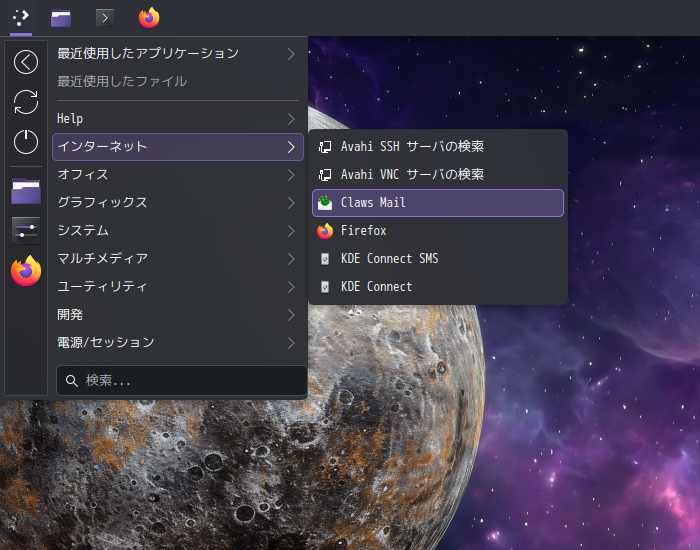Launch Avahi VNC サーバの検索 entry
This screenshot has height=550, width=700.
tap(438, 175)
